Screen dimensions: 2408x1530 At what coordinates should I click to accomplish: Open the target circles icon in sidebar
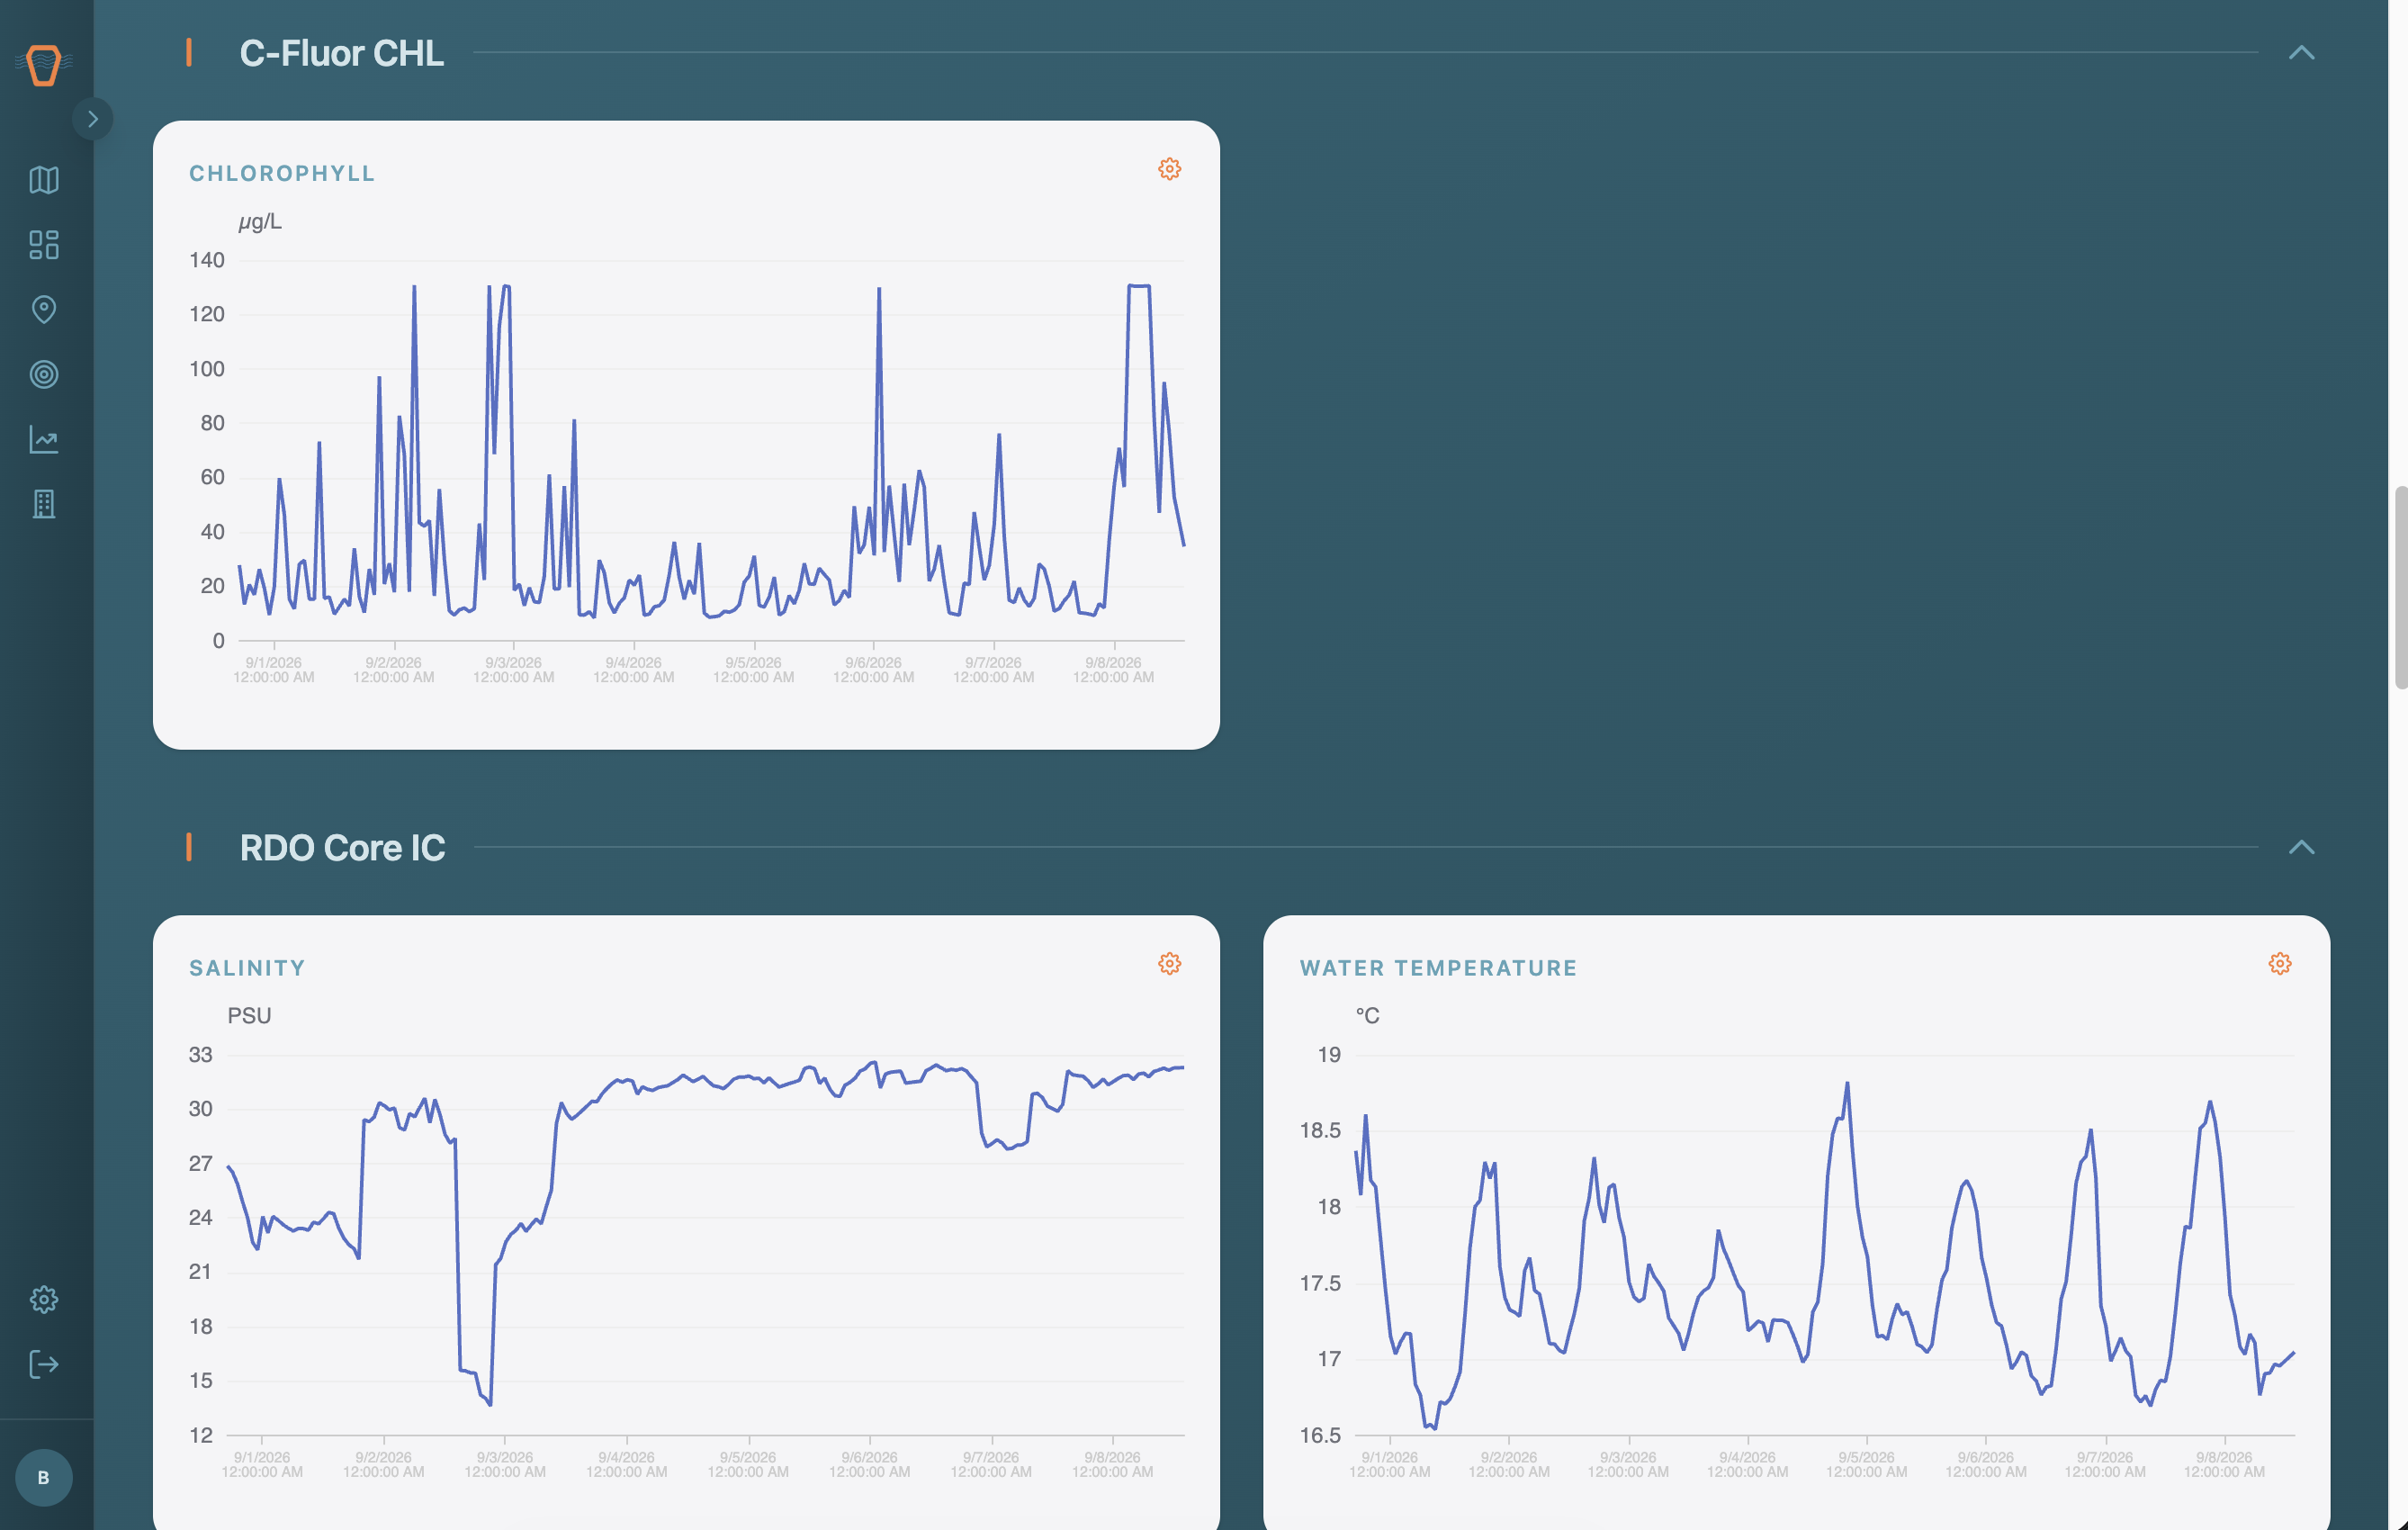(44, 375)
